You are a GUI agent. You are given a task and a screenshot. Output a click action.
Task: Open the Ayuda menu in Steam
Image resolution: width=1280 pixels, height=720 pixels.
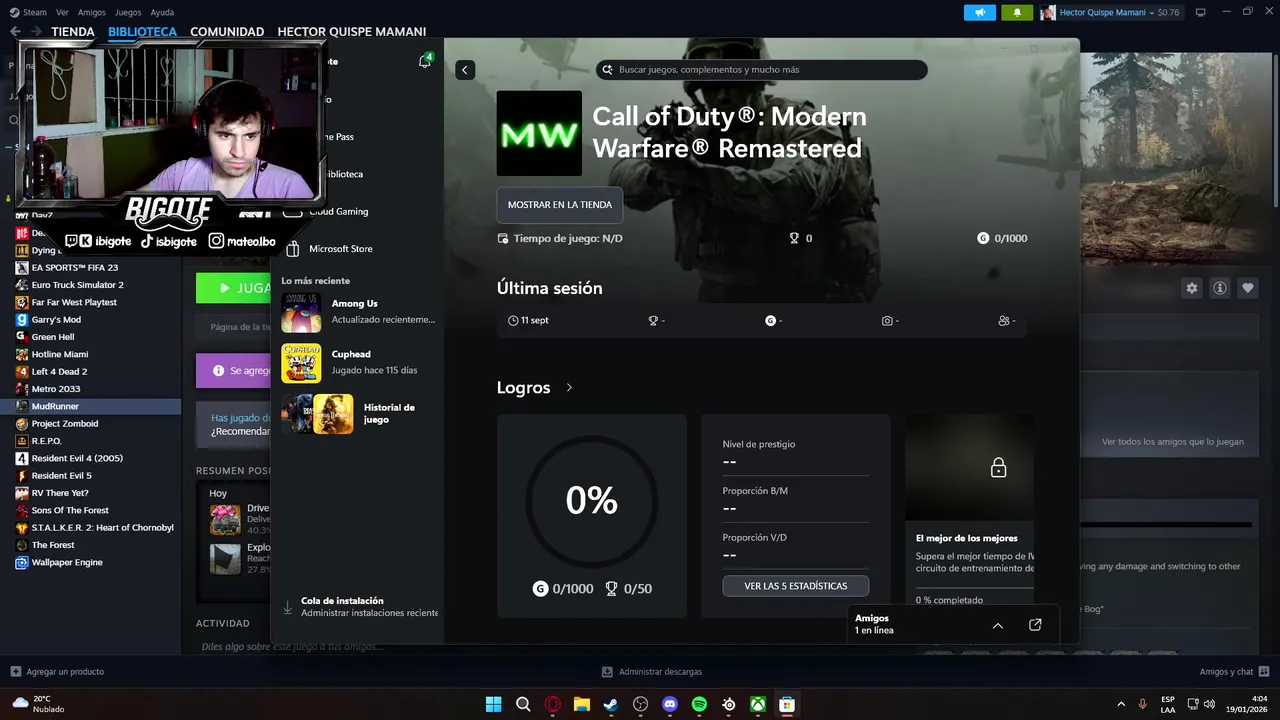162,12
